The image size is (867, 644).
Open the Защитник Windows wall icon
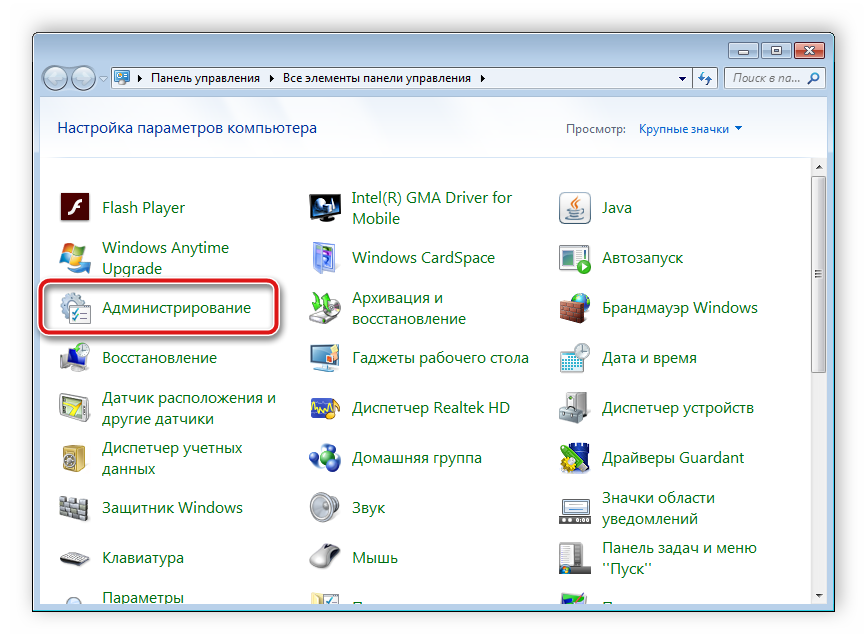click(74, 508)
